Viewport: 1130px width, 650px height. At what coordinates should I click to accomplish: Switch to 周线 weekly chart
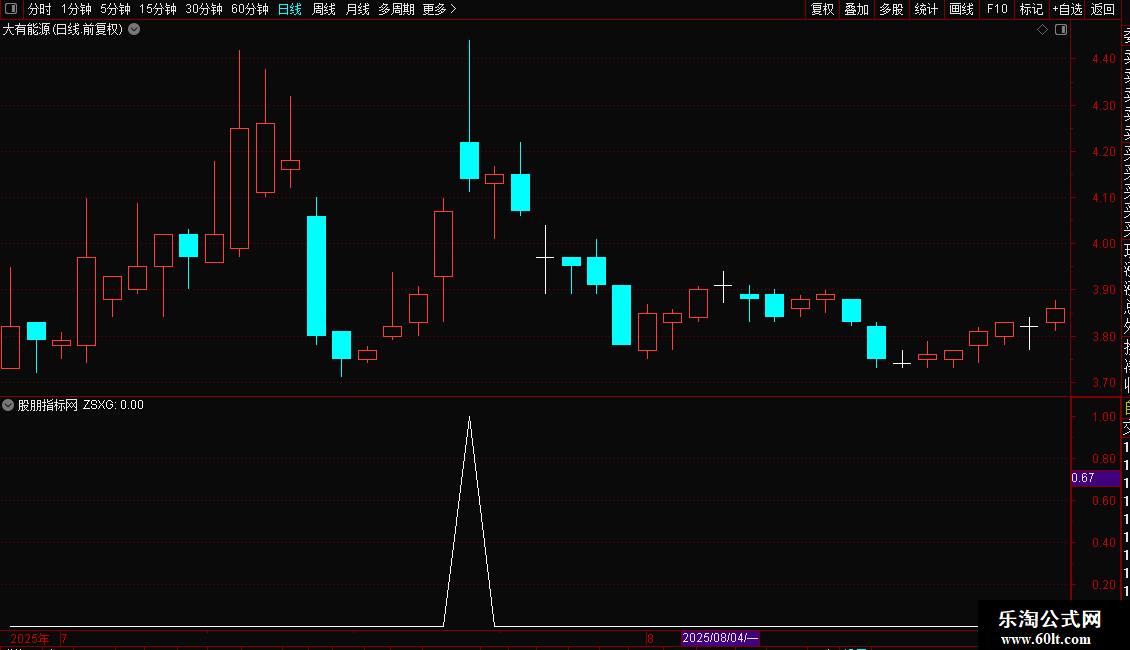pos(324,9)
